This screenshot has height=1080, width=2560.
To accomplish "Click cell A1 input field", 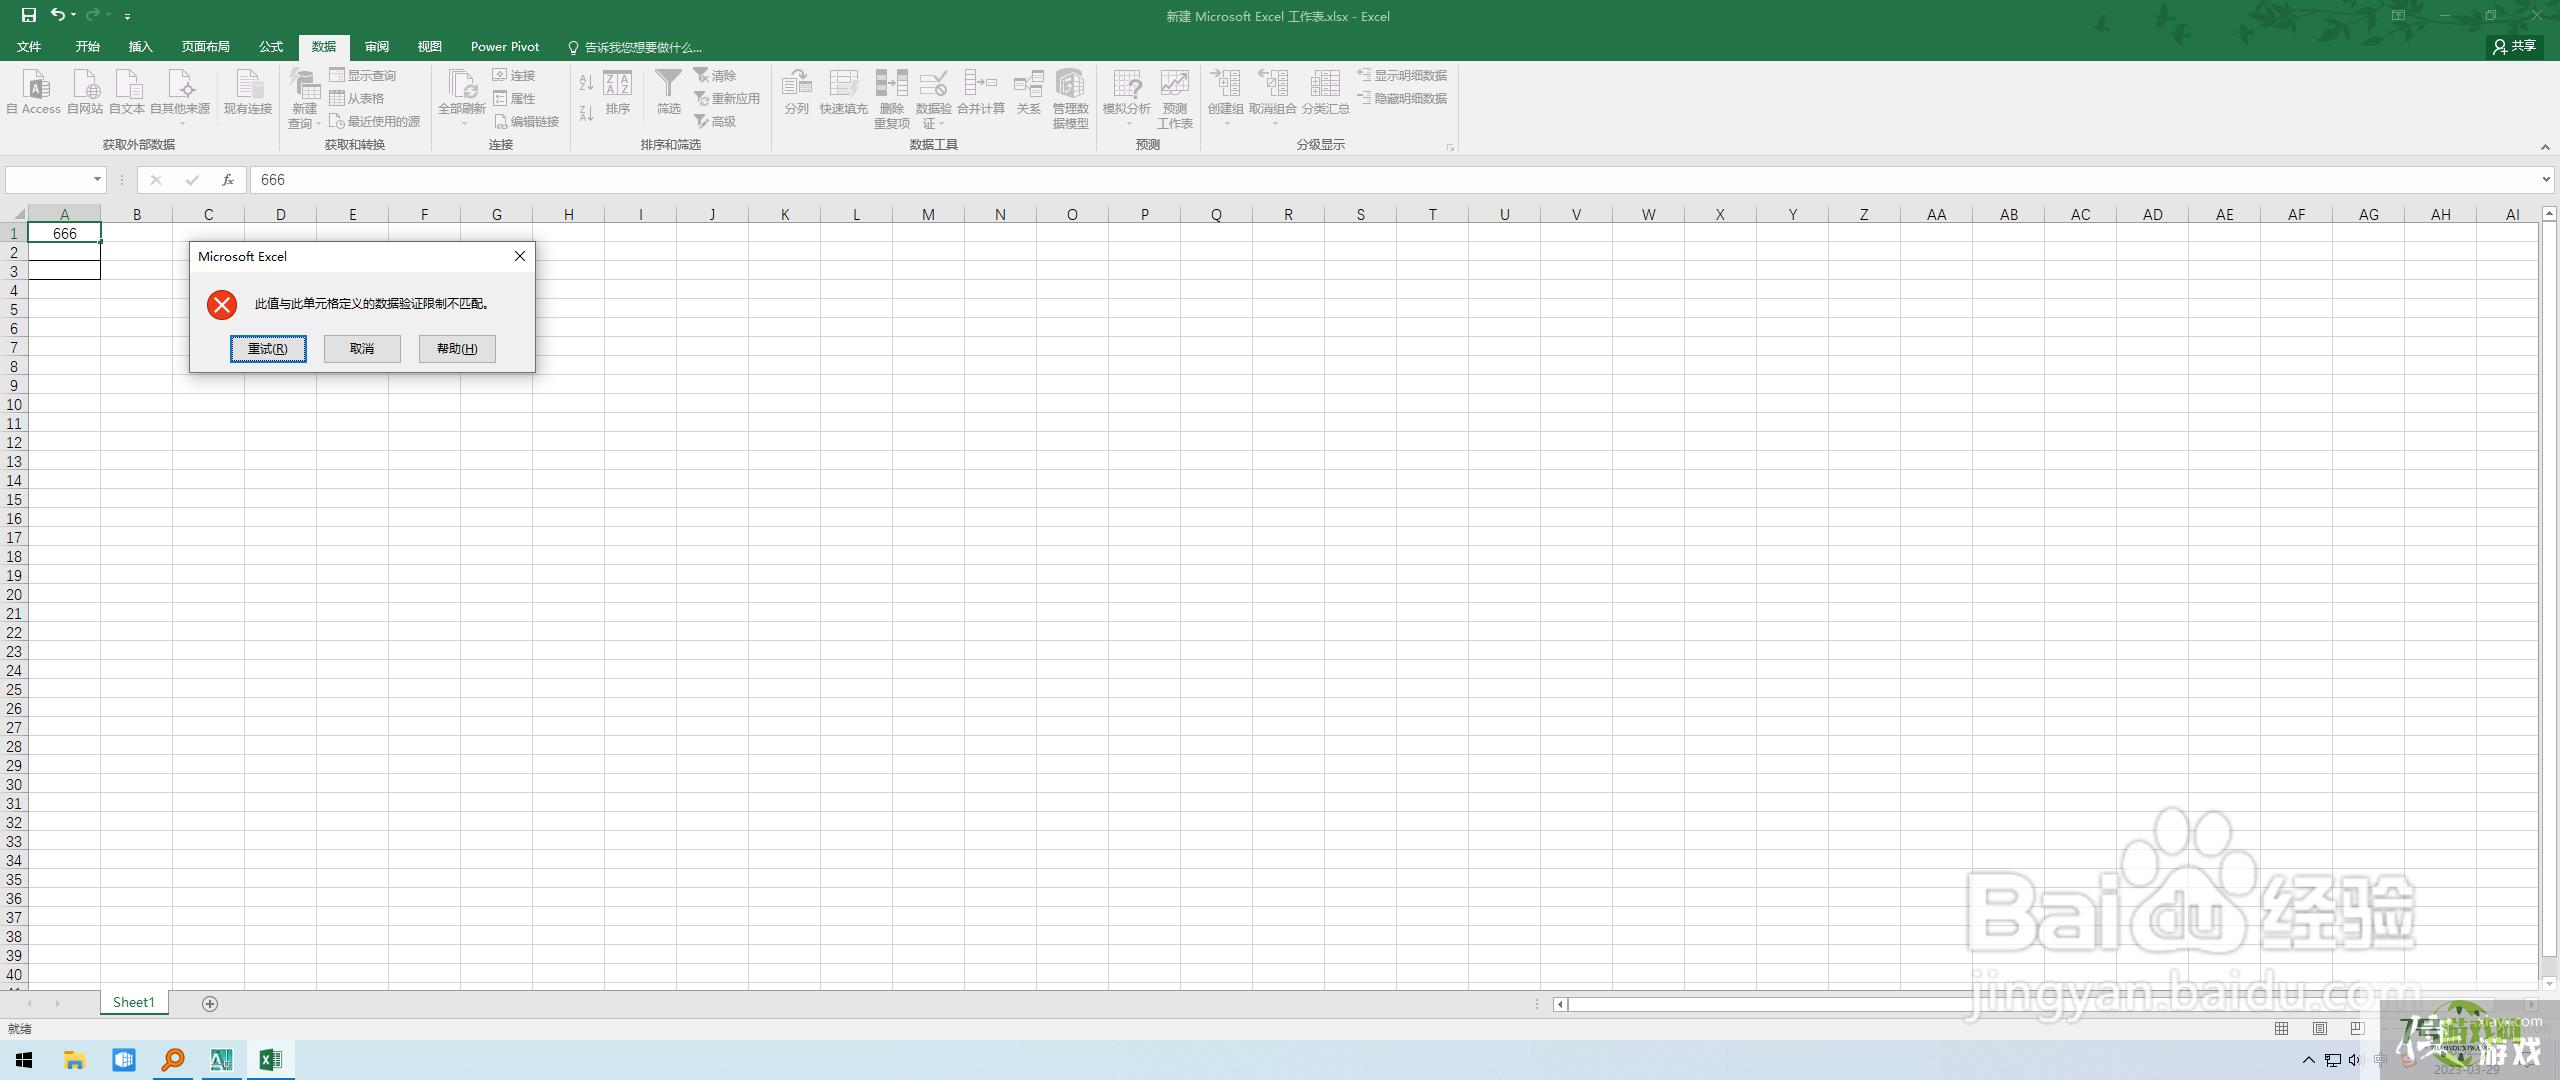I will [64, 232].
